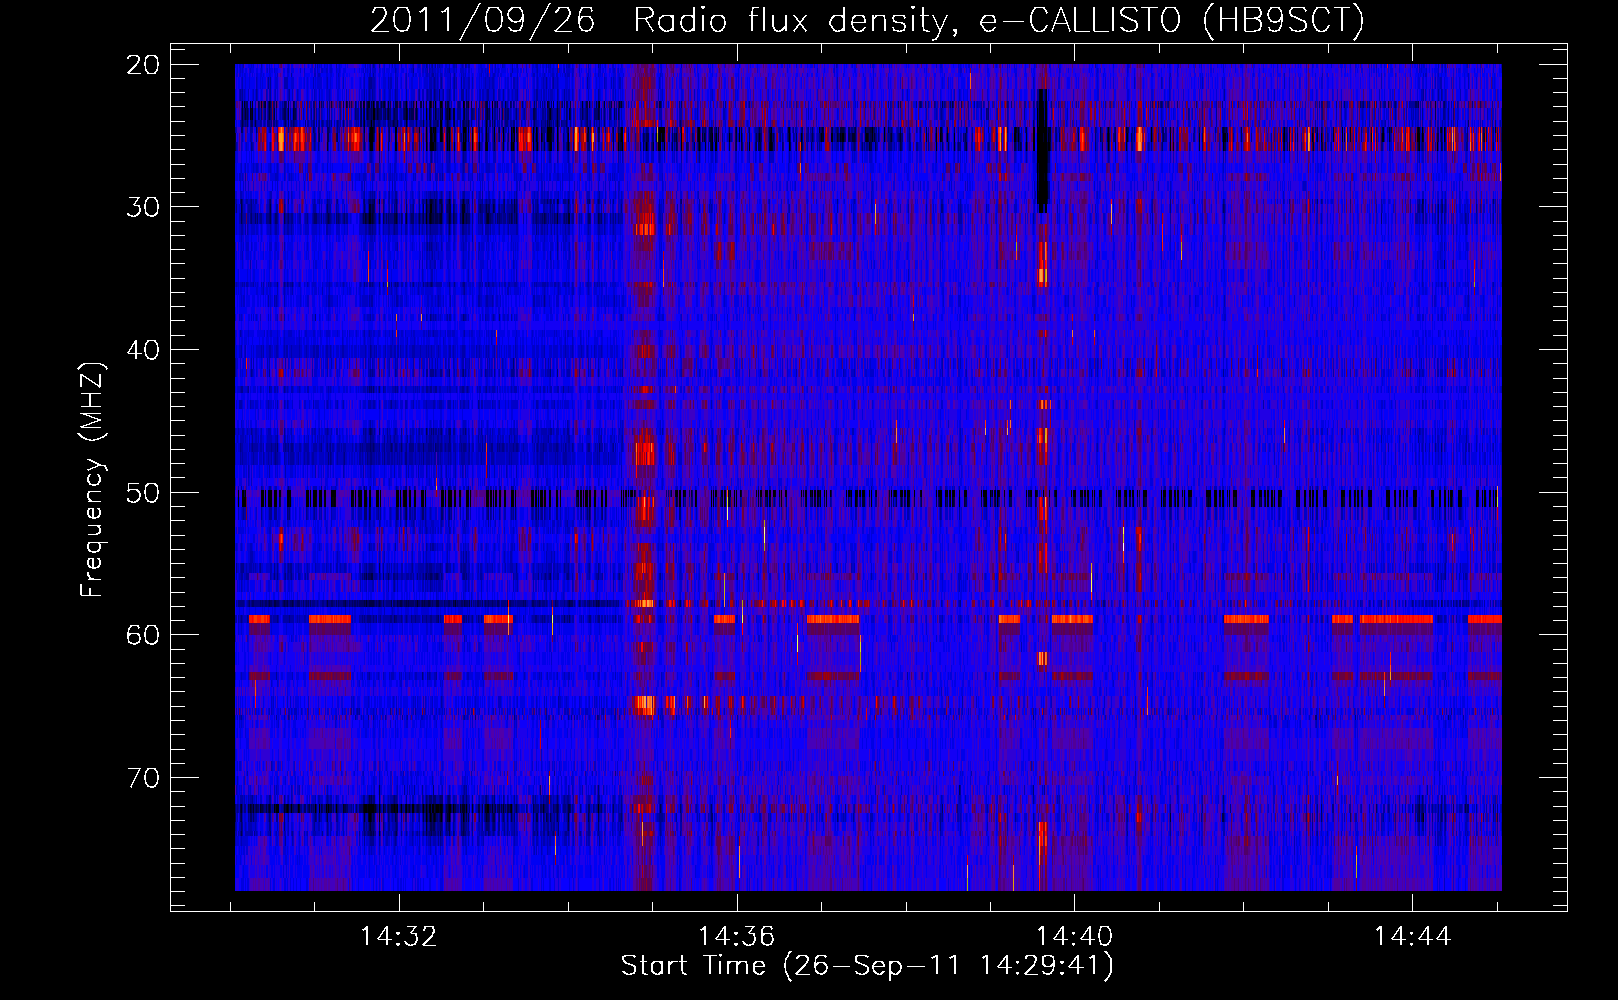This screenshot has height=1000, width=1618.
Task: Click the black vertical data gap near 14:40
Action: pyautogui.click(x=1043, y=151)
